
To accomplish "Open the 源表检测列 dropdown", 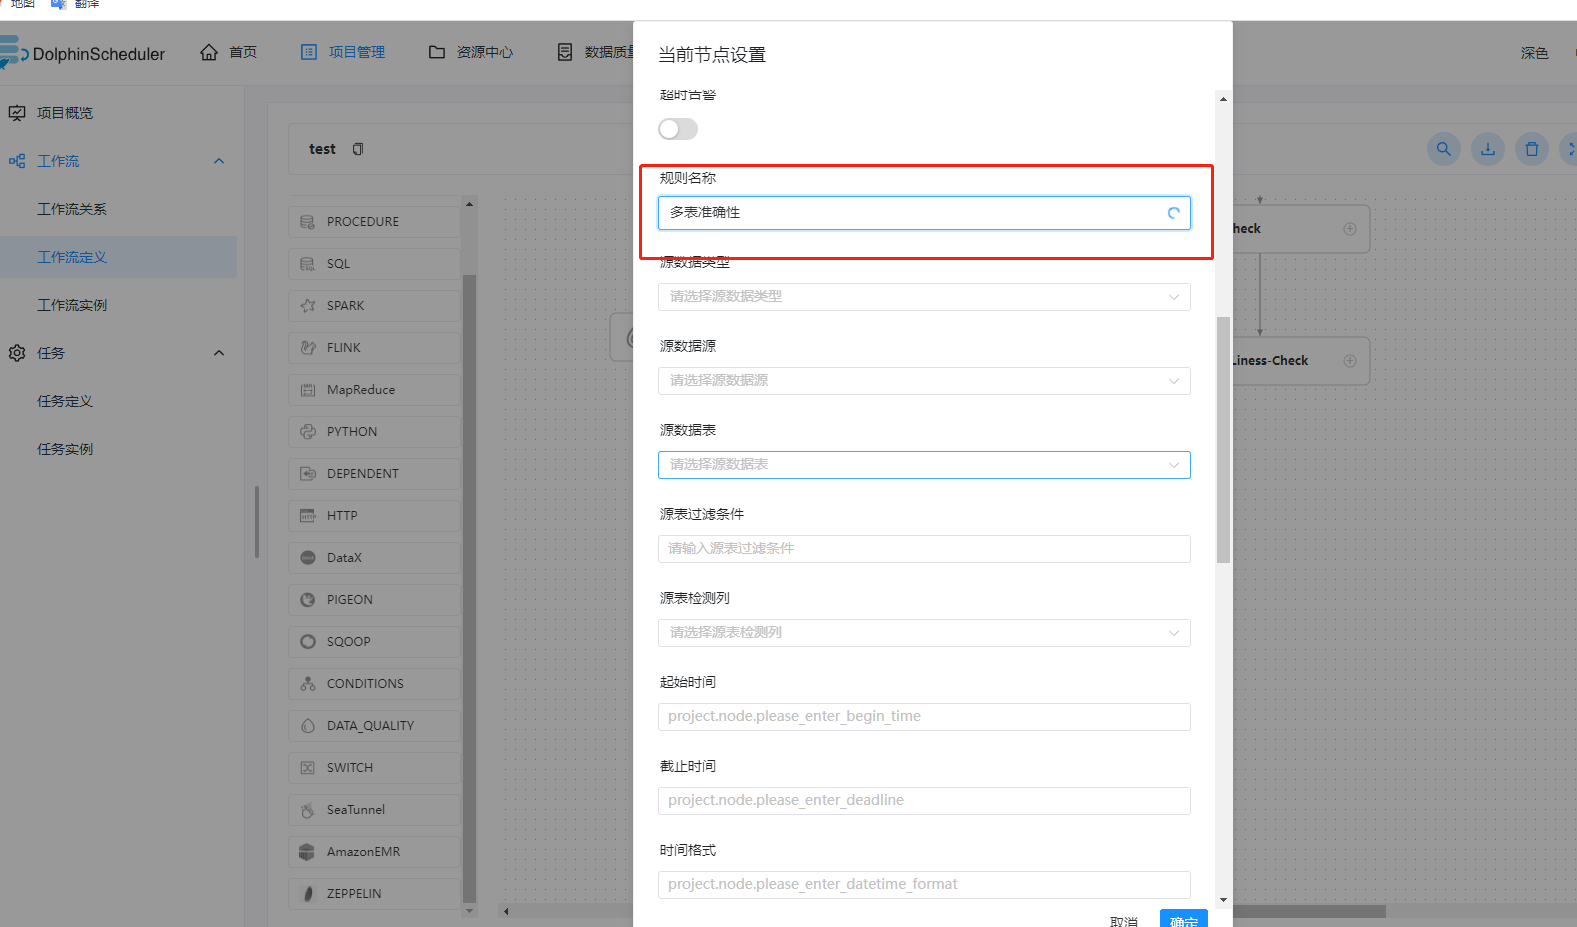I will [924, 633].
